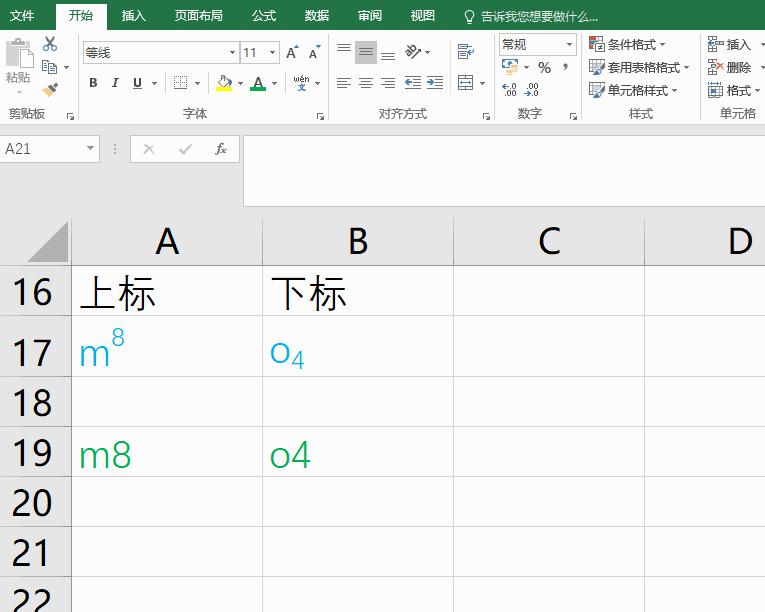Decrease decimal places
This screenshot has width=765, height=612.
pyautogui.click(x=531, y=90)
